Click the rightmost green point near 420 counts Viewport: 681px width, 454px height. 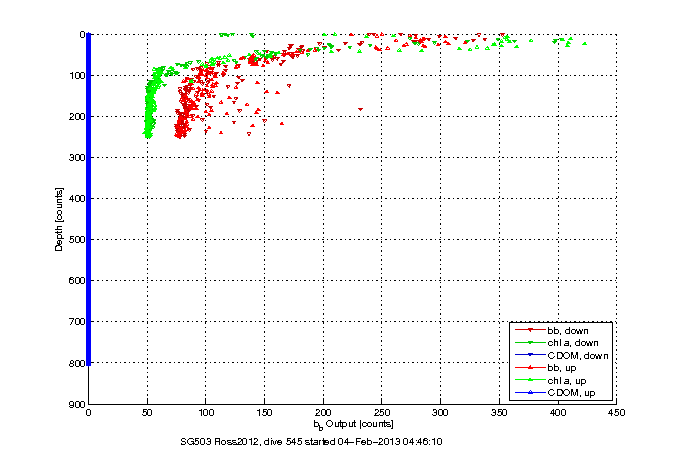(585, 43)
